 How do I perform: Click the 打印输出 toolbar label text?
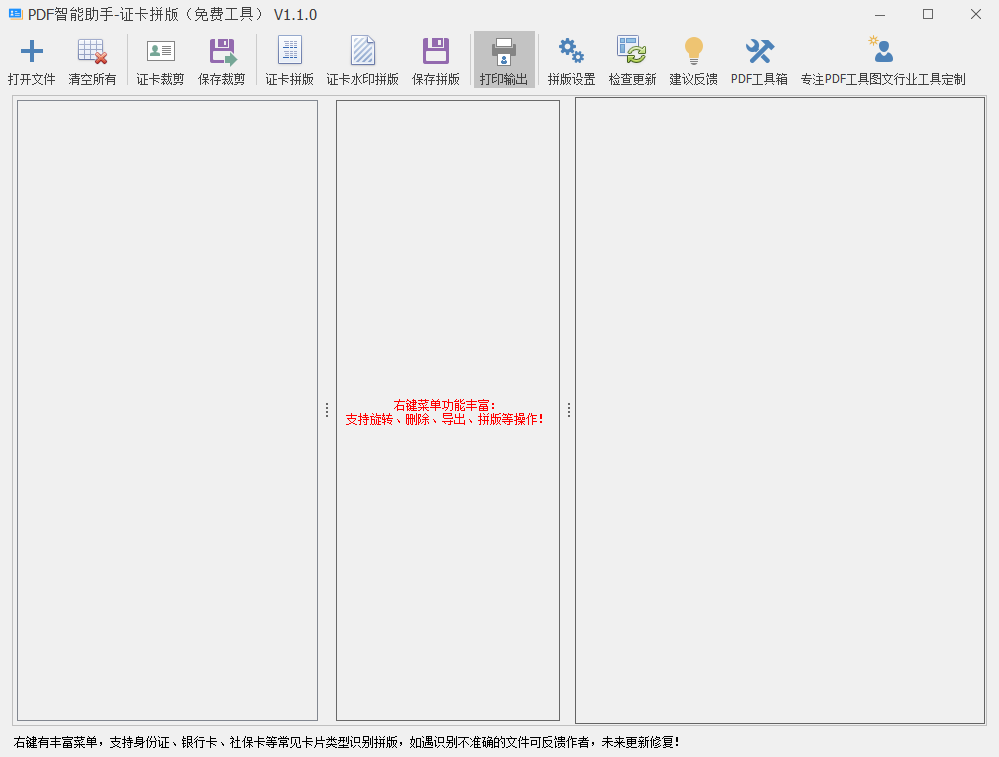(x=504, y=79)
